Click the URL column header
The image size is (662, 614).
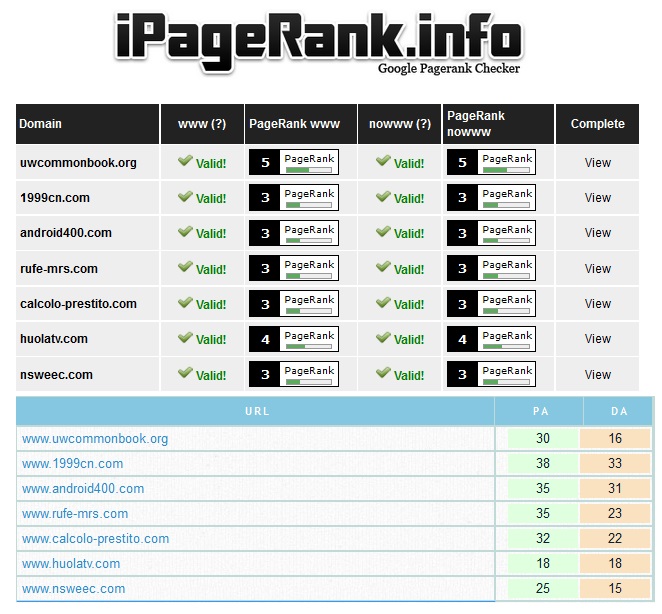coord(255,411)
